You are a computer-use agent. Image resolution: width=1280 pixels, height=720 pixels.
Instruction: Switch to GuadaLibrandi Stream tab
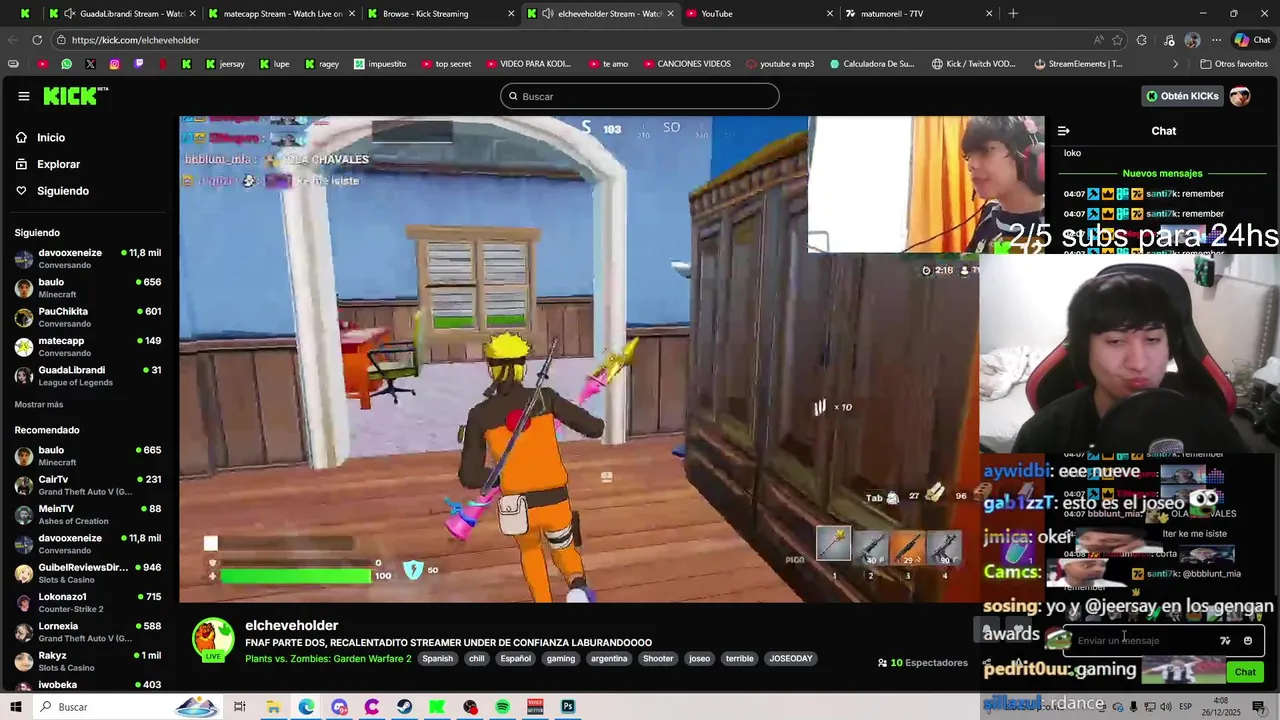point(123,14)
